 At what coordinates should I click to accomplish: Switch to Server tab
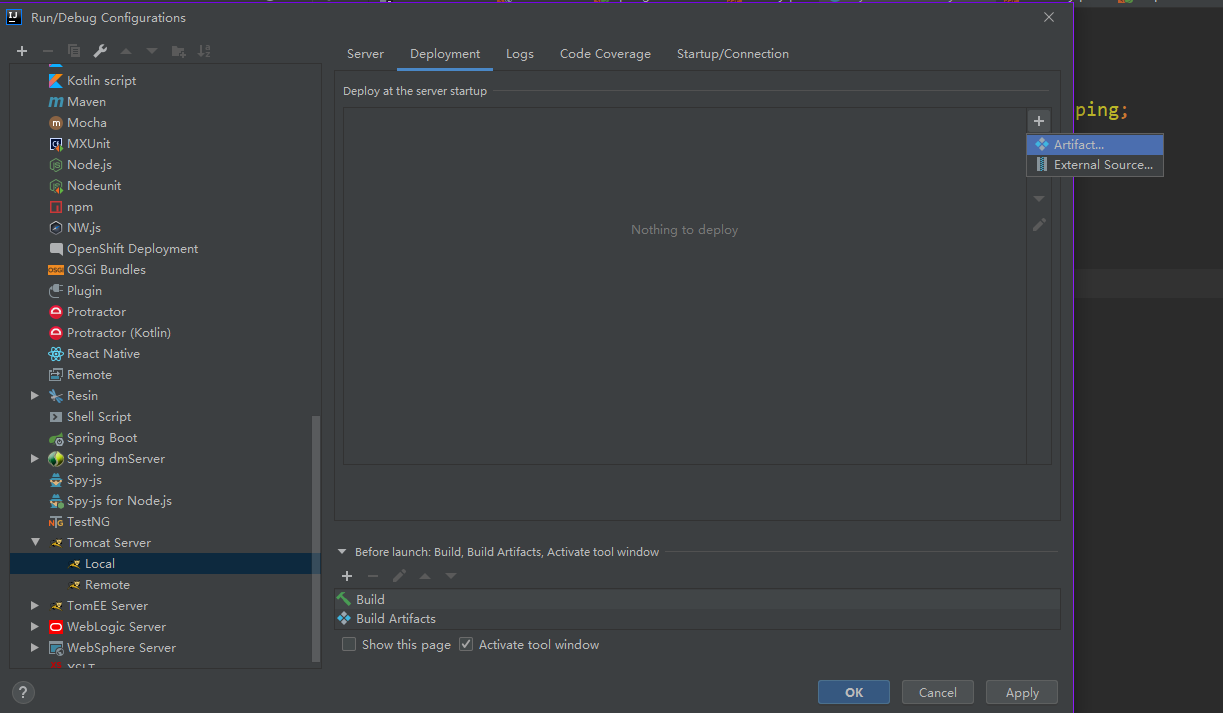tap(365, 54)
